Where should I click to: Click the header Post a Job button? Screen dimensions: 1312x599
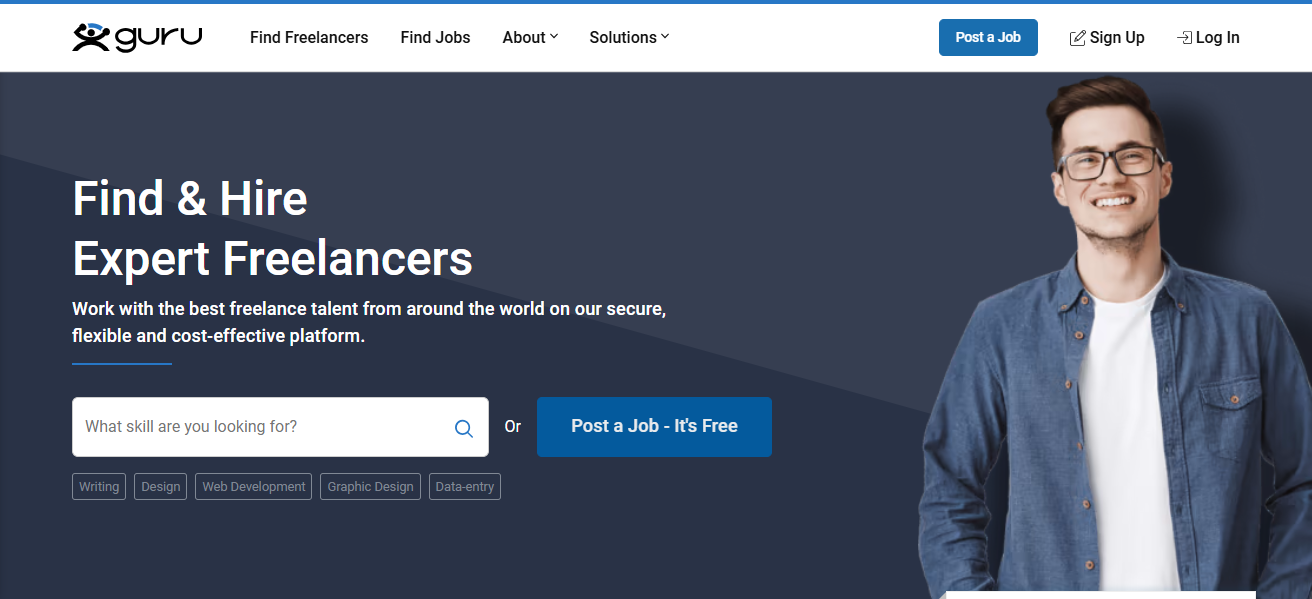pos(988,37)
